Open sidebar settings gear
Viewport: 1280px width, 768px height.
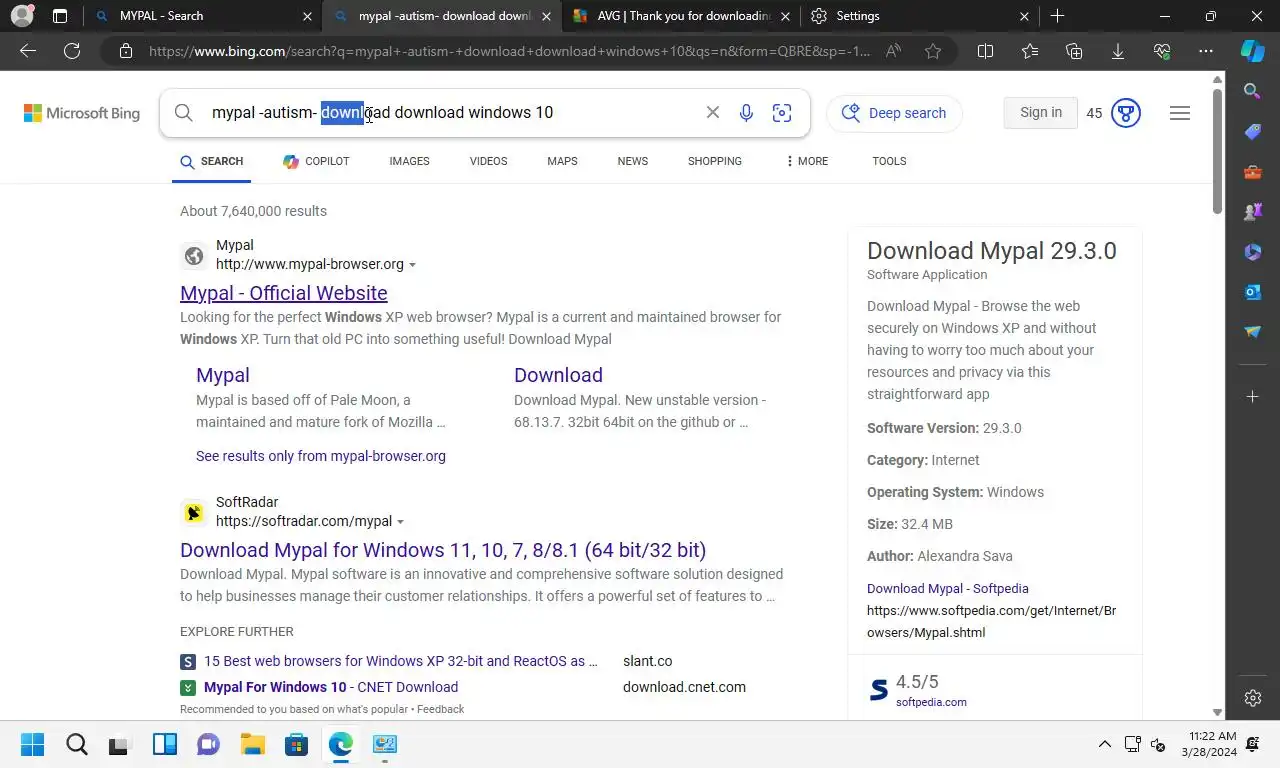coord(1253,698)
